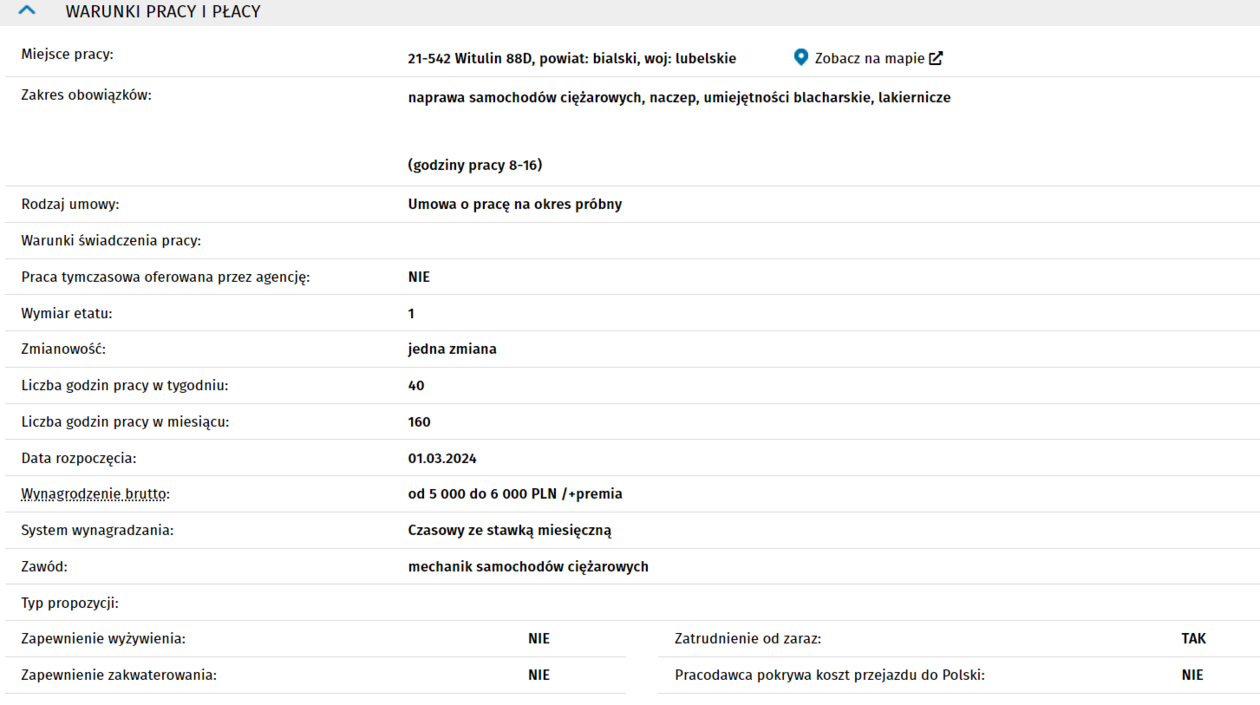Viewport: 1260px width, 705px height.
Task: Click the "NIE" value for "Zapewnienie zakwaterowania"
Action: [x=539, y=675]
